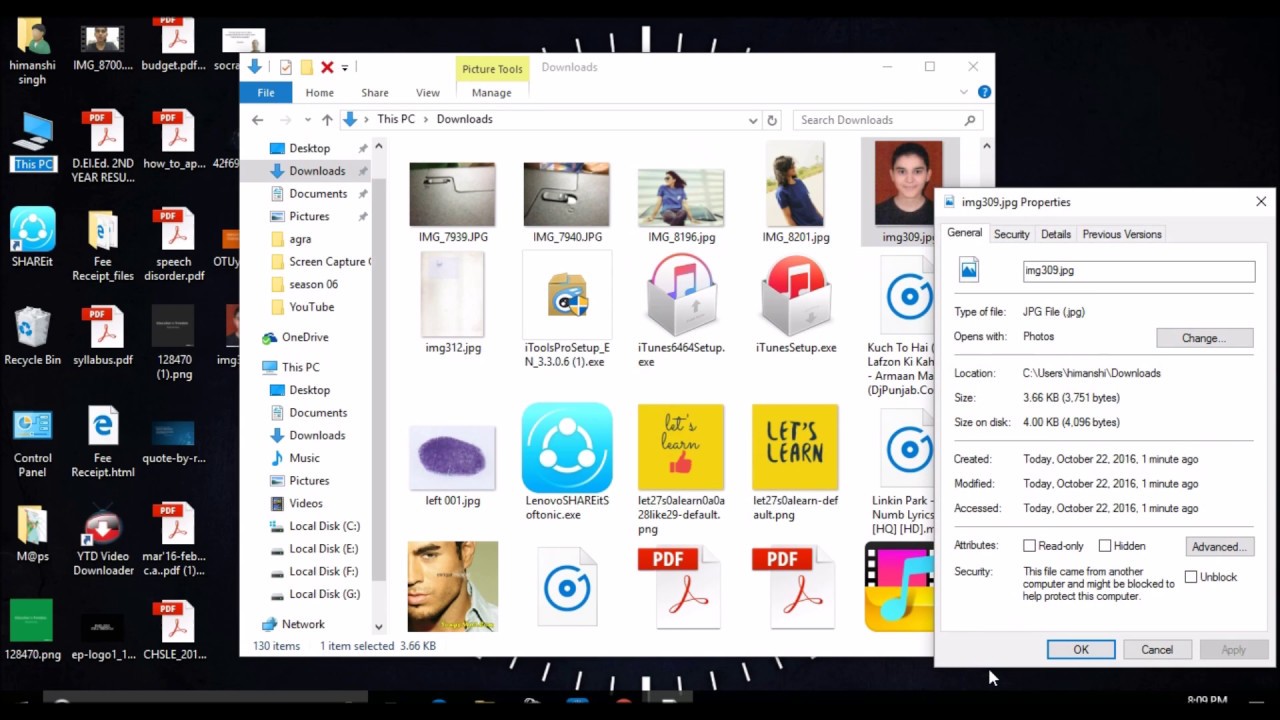Click the Help question mark icon
The image size is (1280, 720).
point(985,92)
